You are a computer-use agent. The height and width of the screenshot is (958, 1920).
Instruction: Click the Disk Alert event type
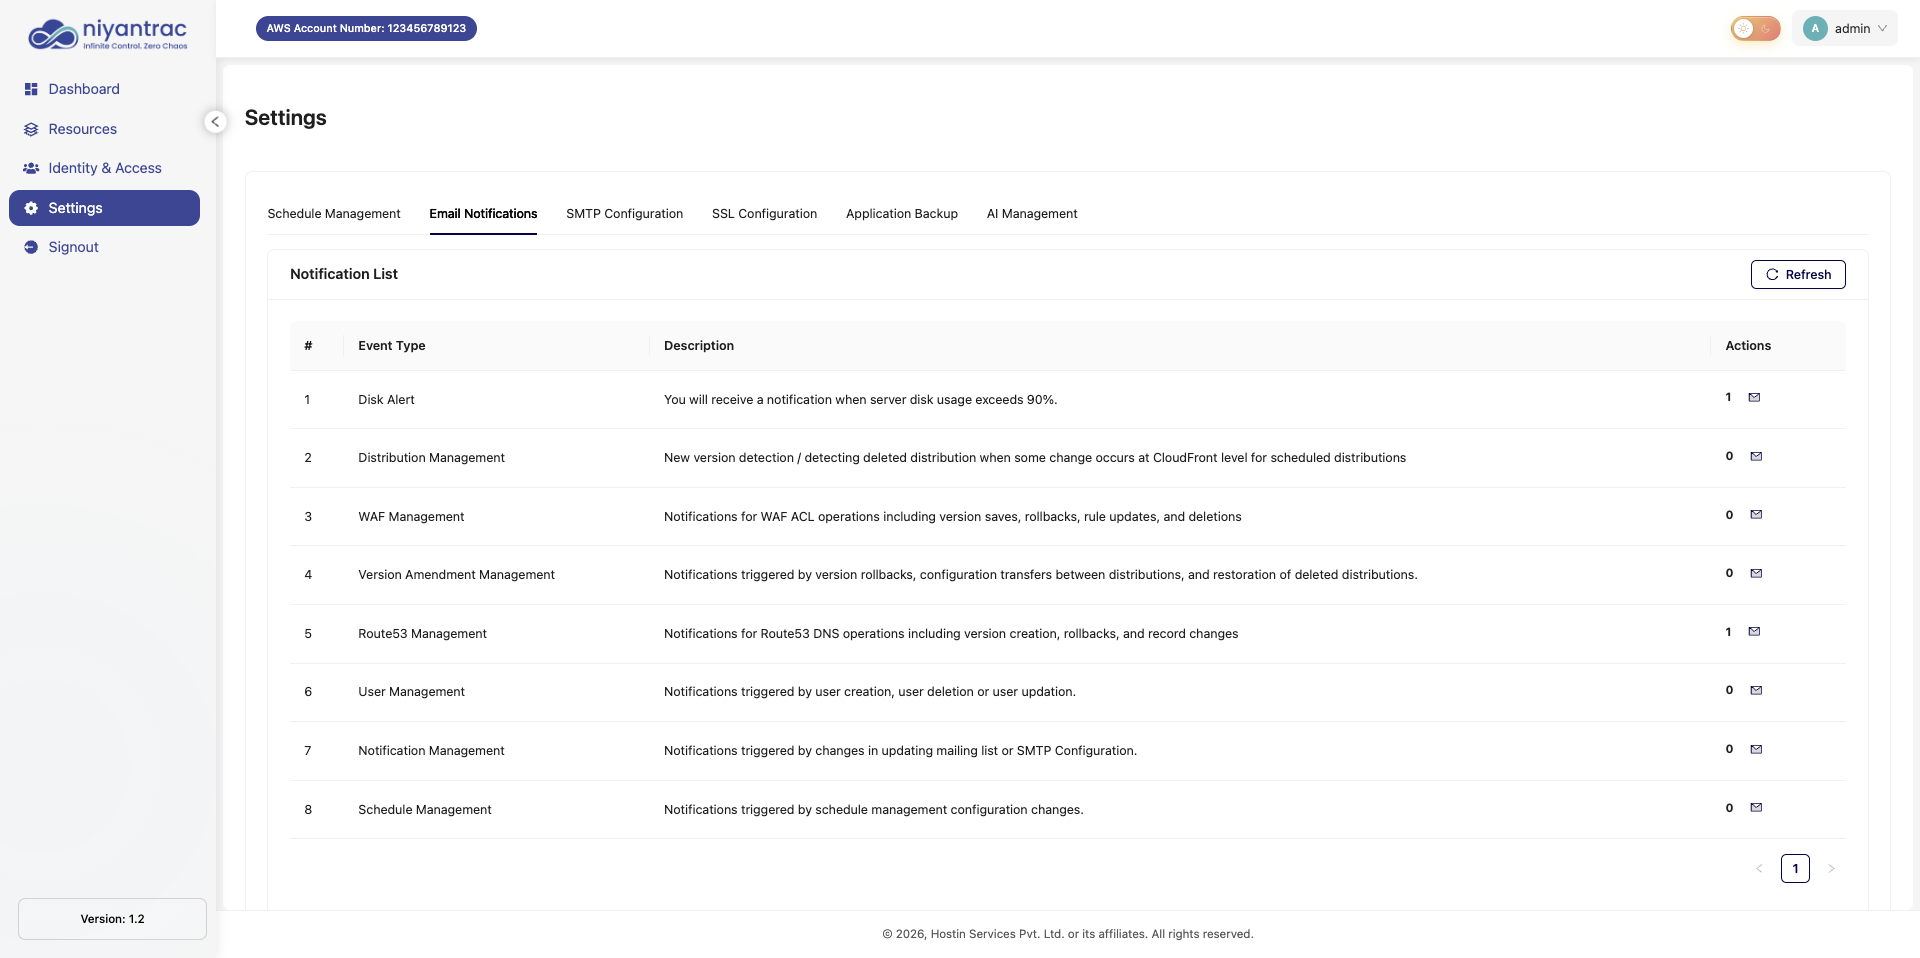[386, 400]
